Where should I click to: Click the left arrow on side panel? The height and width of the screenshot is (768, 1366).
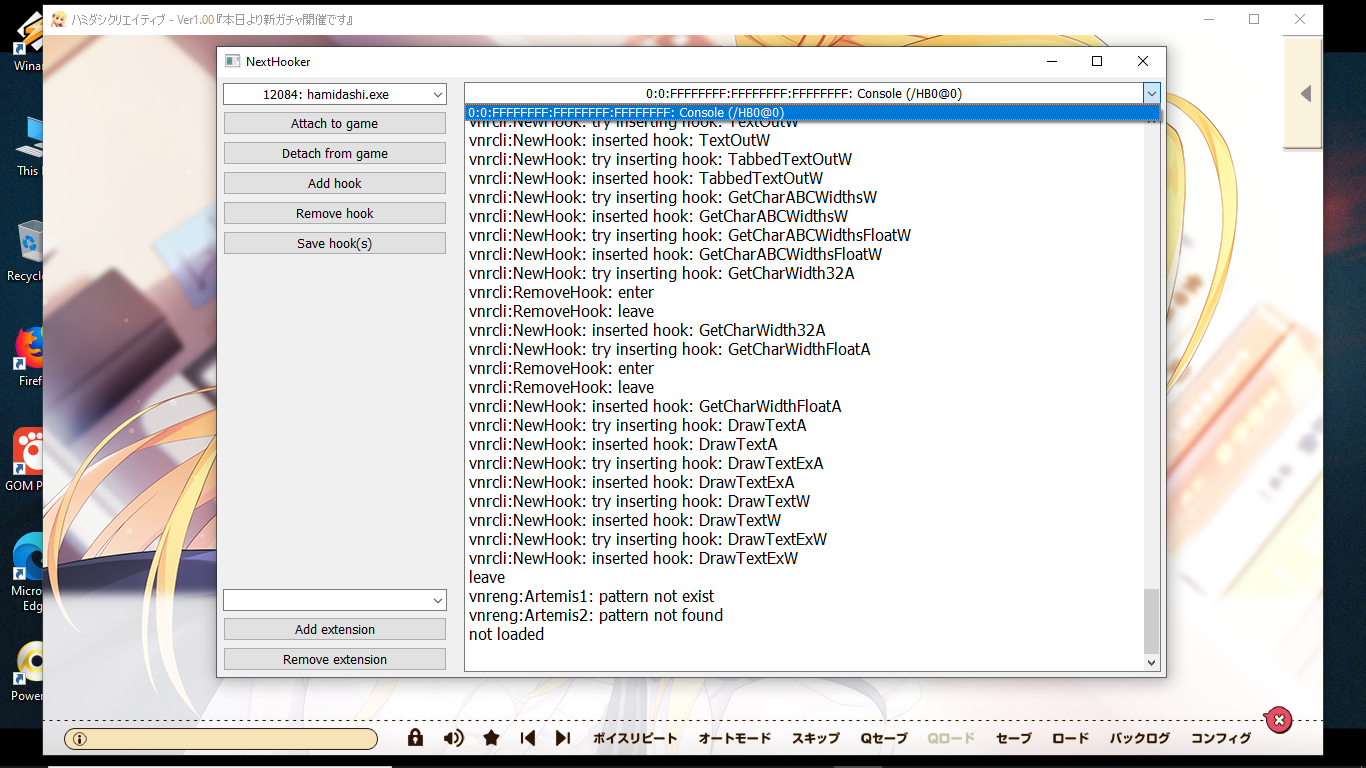pos(1305,94)
